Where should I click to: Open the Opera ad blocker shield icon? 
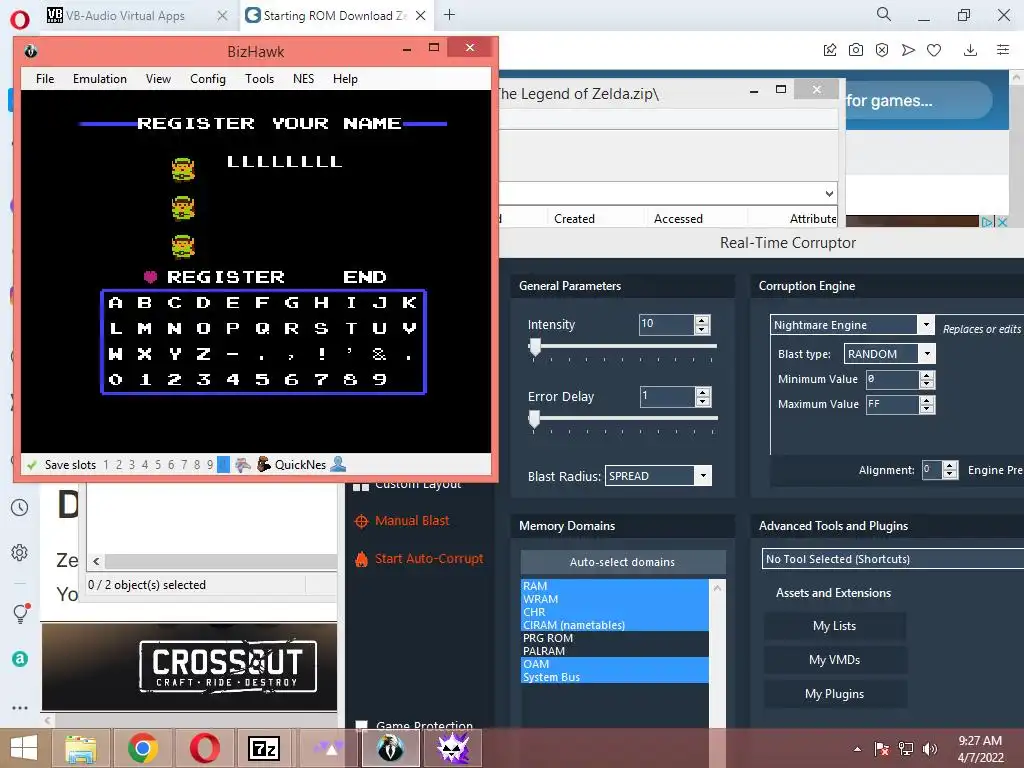(x=882, y=50)
